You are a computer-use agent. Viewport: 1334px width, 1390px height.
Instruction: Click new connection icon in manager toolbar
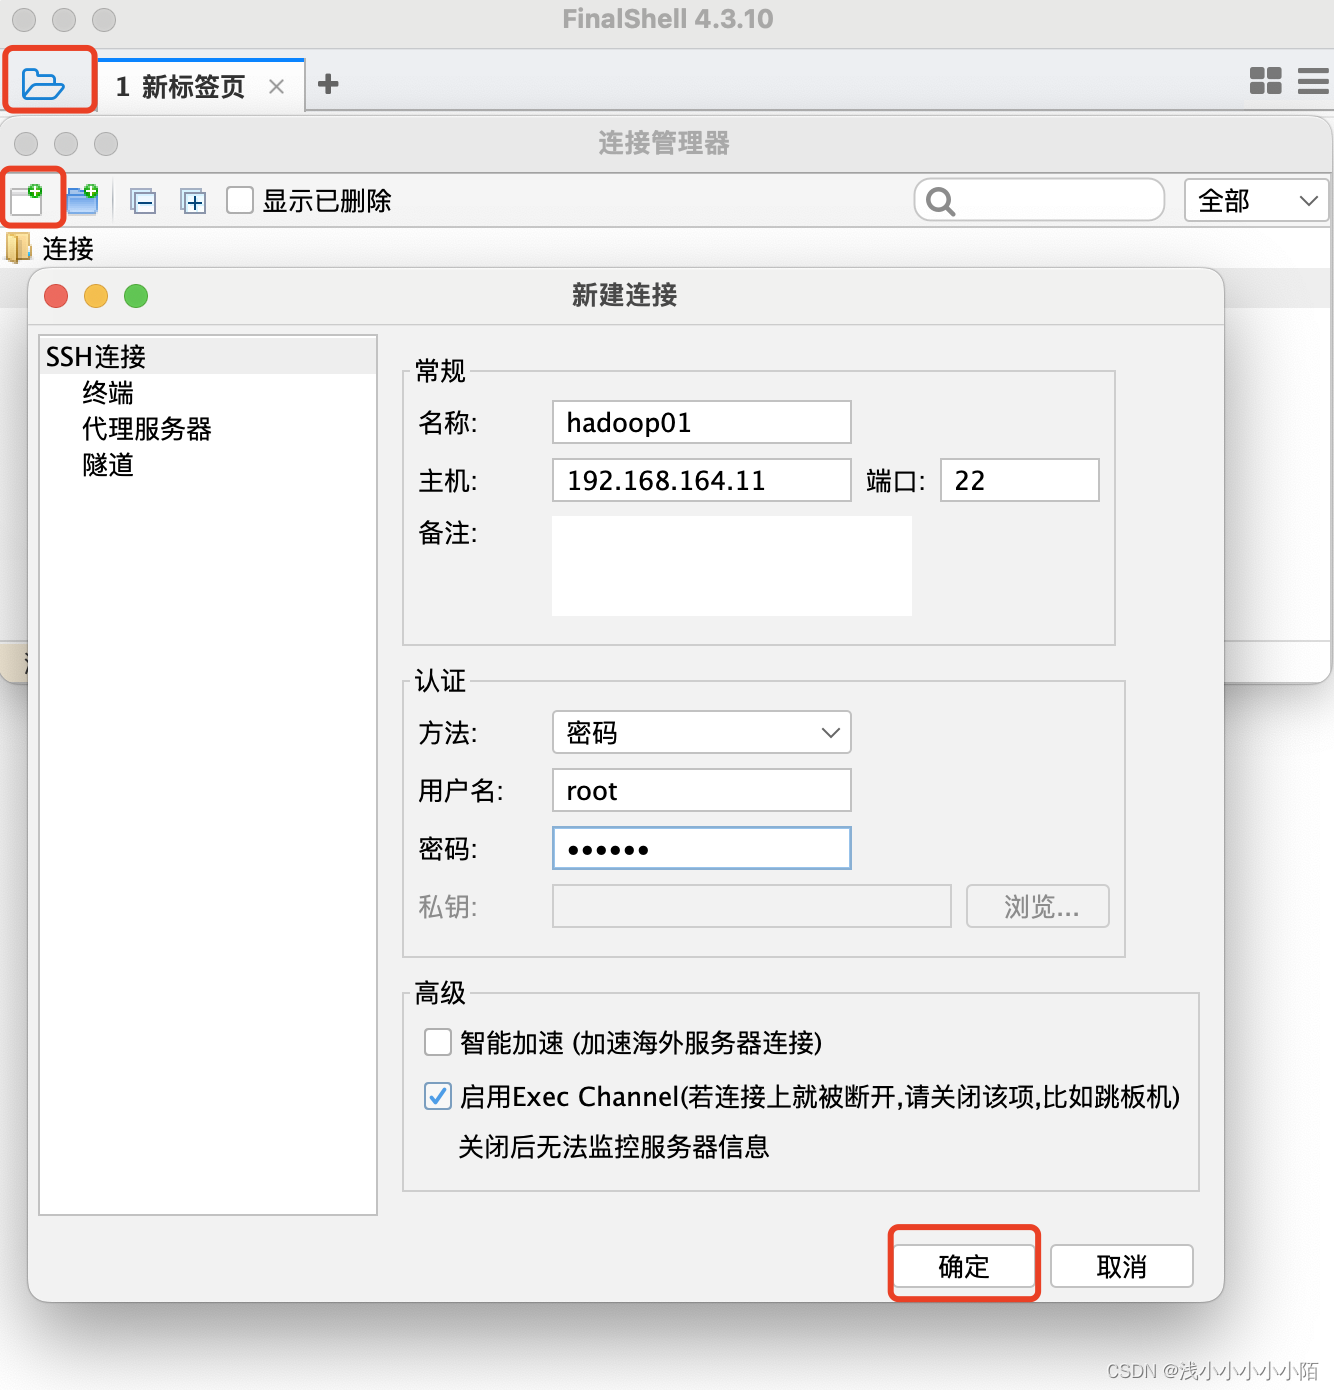pos(28,199)
